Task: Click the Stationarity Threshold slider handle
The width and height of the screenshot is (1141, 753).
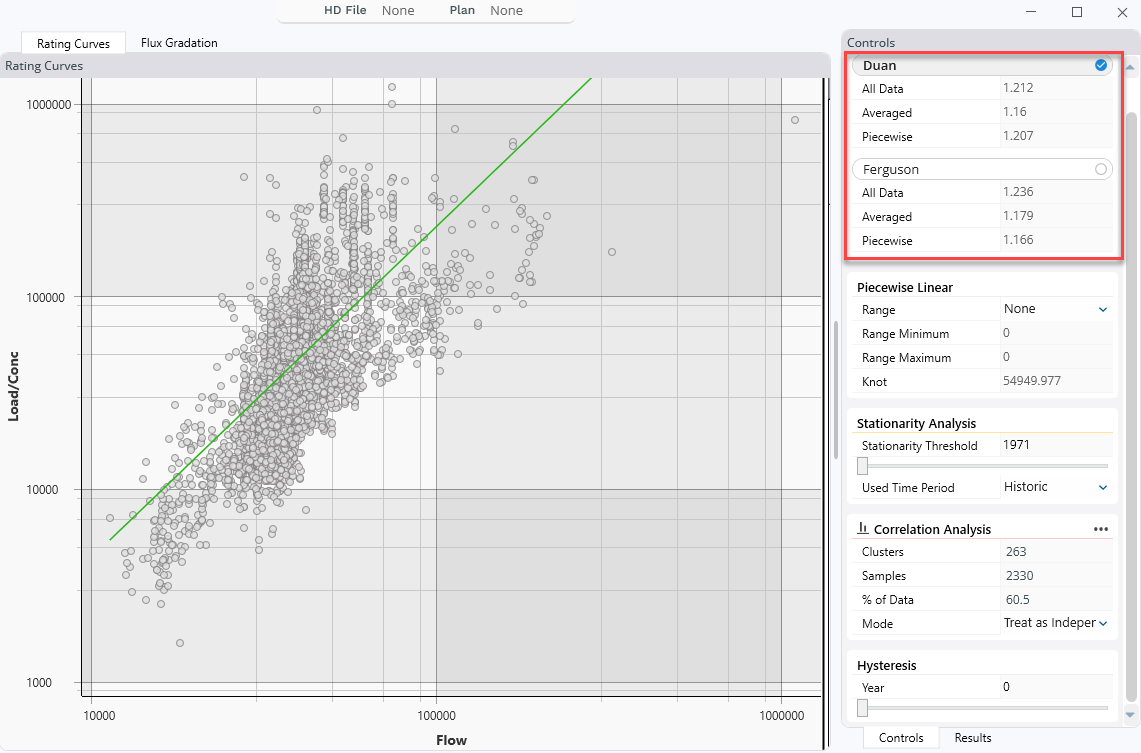Action: coord(862,465)
